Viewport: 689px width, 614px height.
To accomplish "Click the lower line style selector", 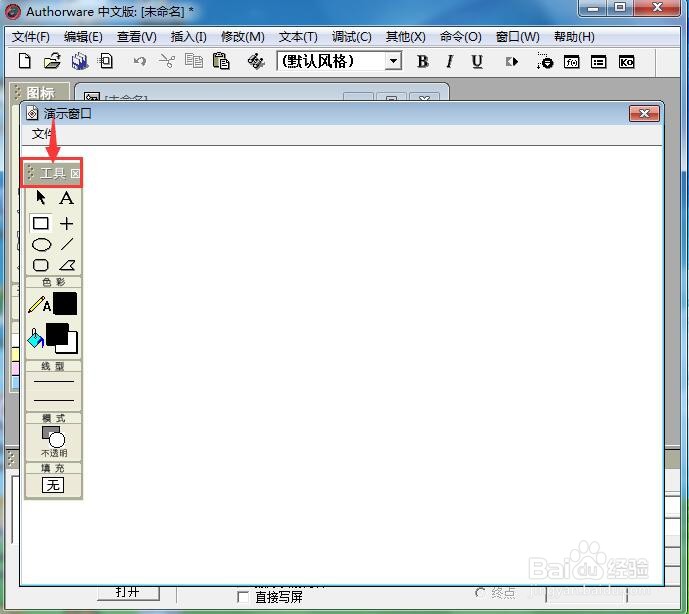I will coord(54,400).
